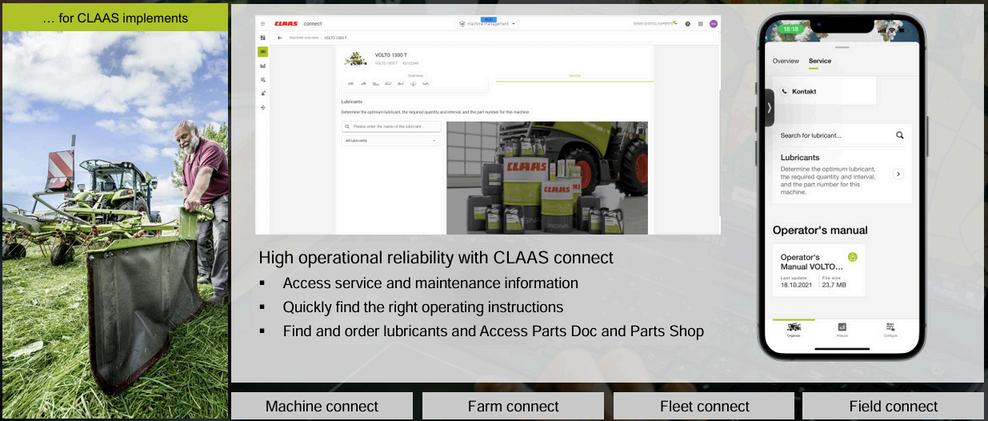Click the 23,7 MB file size value
The image size is (988, 421).
pos(835,285)
